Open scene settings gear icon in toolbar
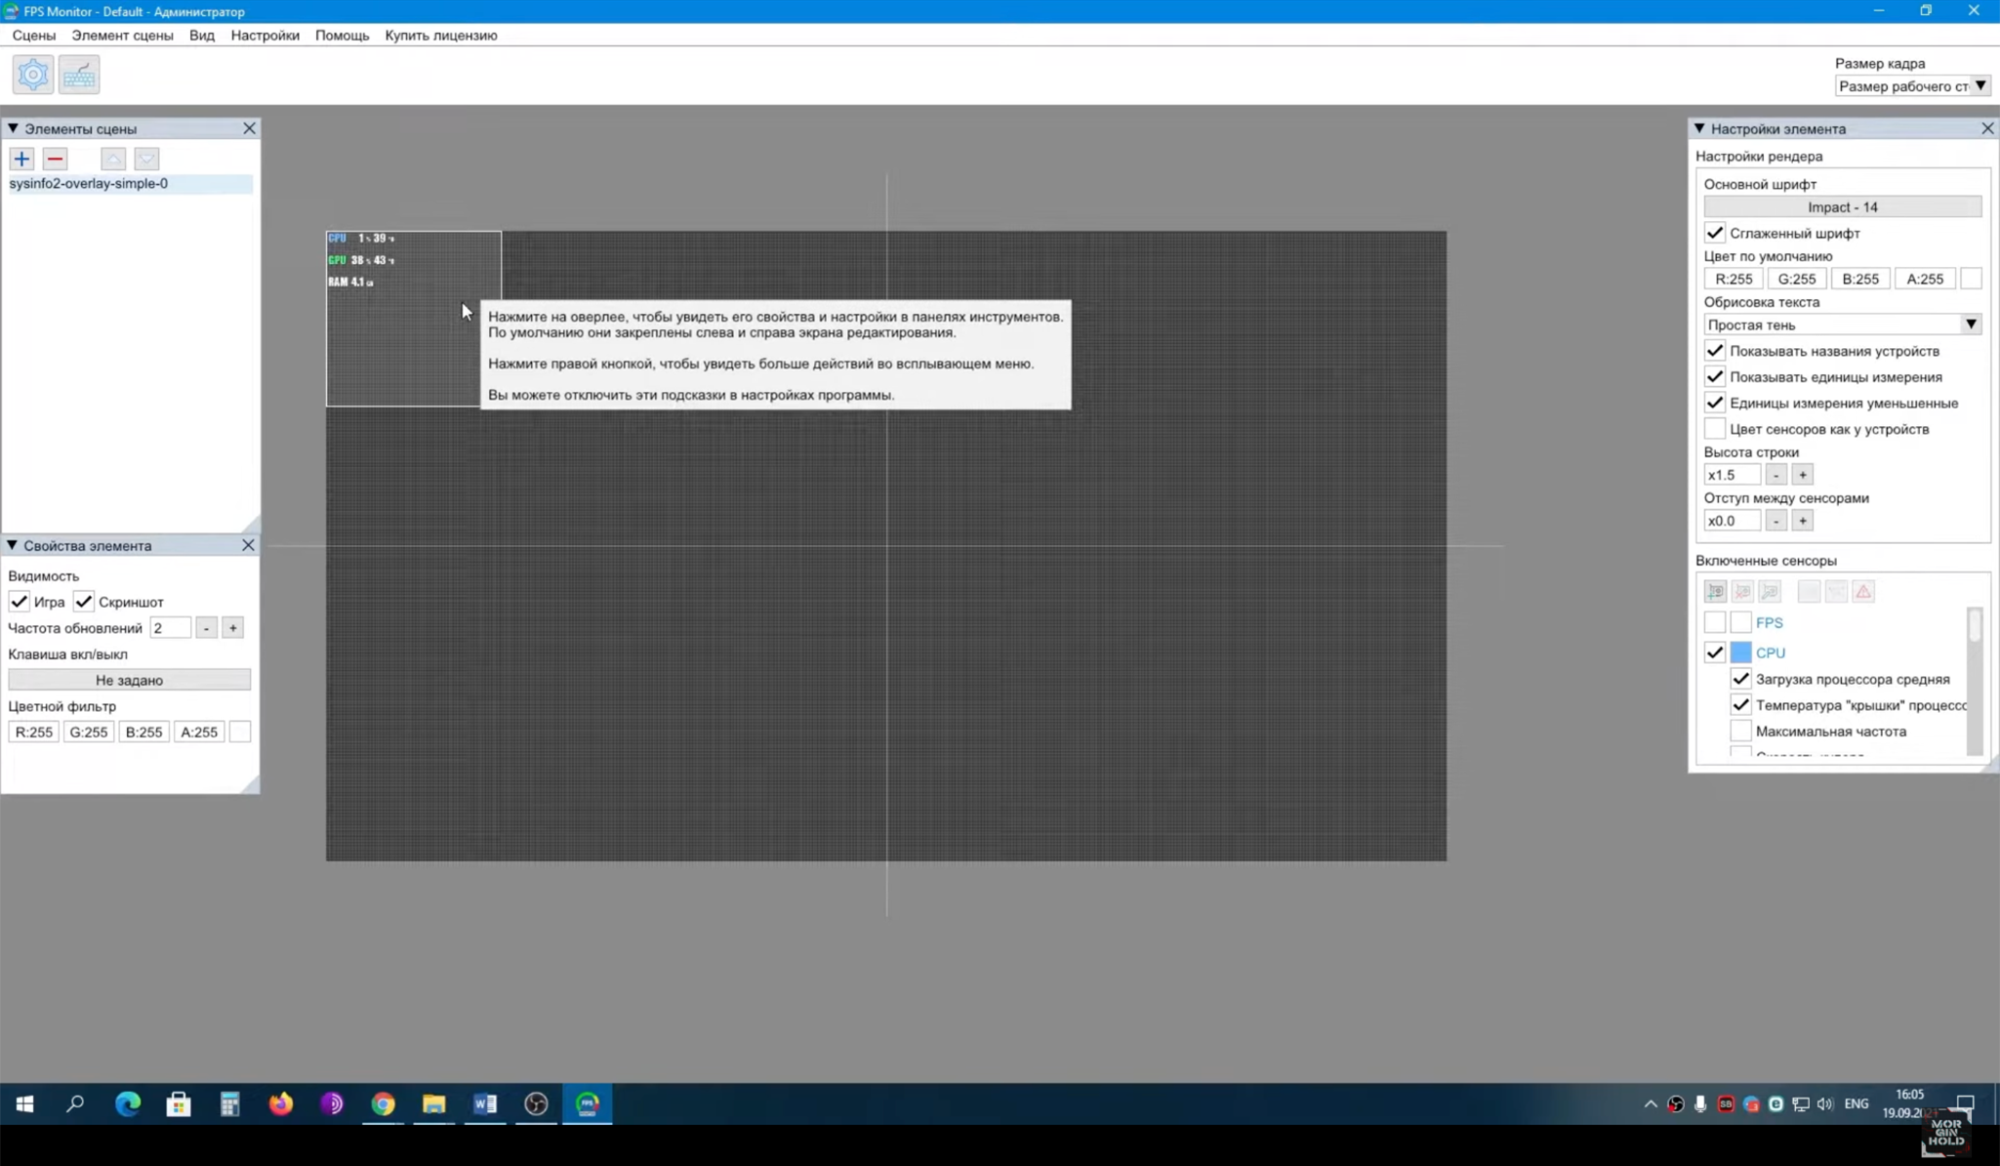 click(x=33, y=75)
